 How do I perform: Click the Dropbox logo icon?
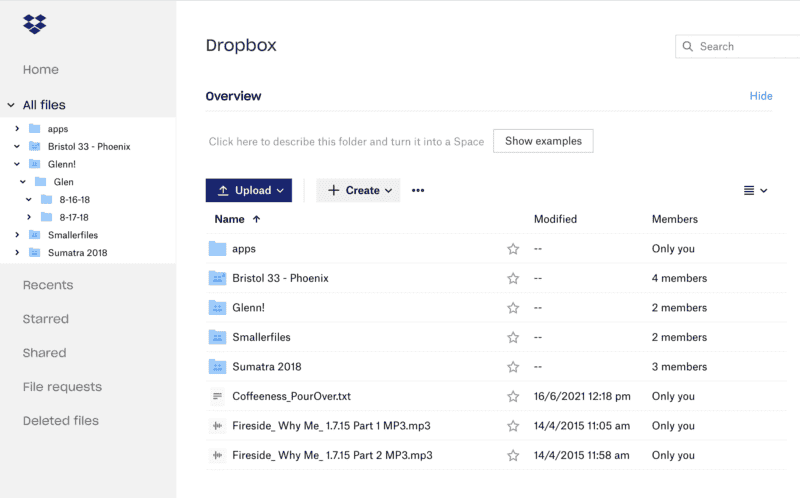[35, 24]
